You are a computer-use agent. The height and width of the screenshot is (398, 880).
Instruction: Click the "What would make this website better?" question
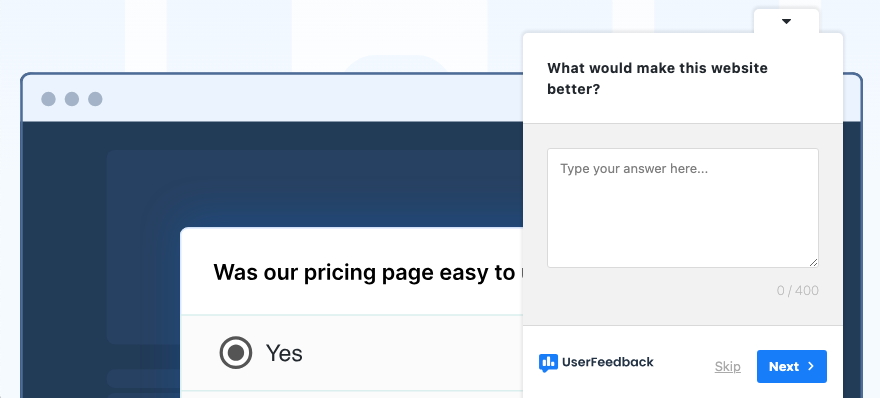(x=657, y=79)
